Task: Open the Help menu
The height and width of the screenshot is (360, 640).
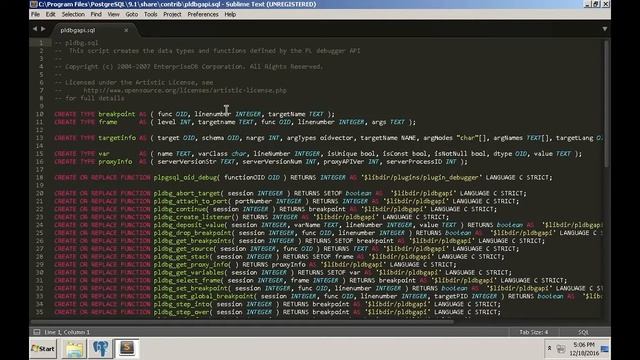Action: tap(230, 14)
